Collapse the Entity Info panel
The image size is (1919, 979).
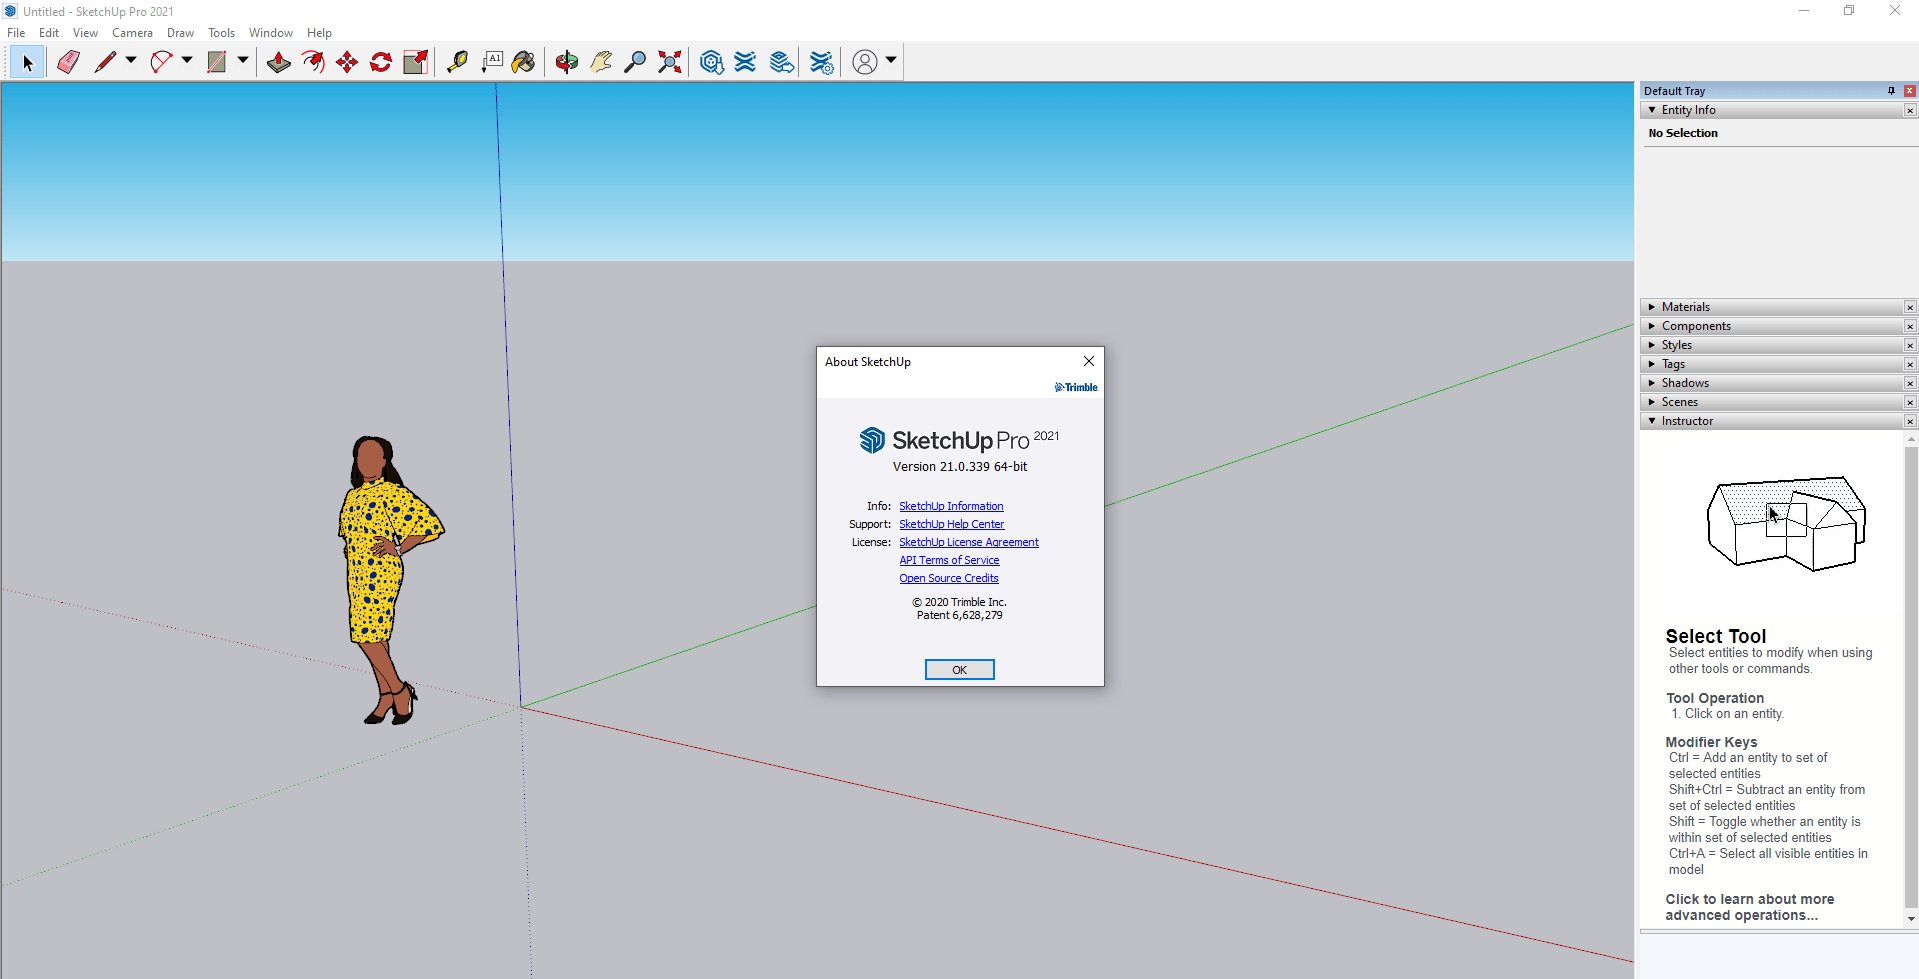tap(1652, 110)
